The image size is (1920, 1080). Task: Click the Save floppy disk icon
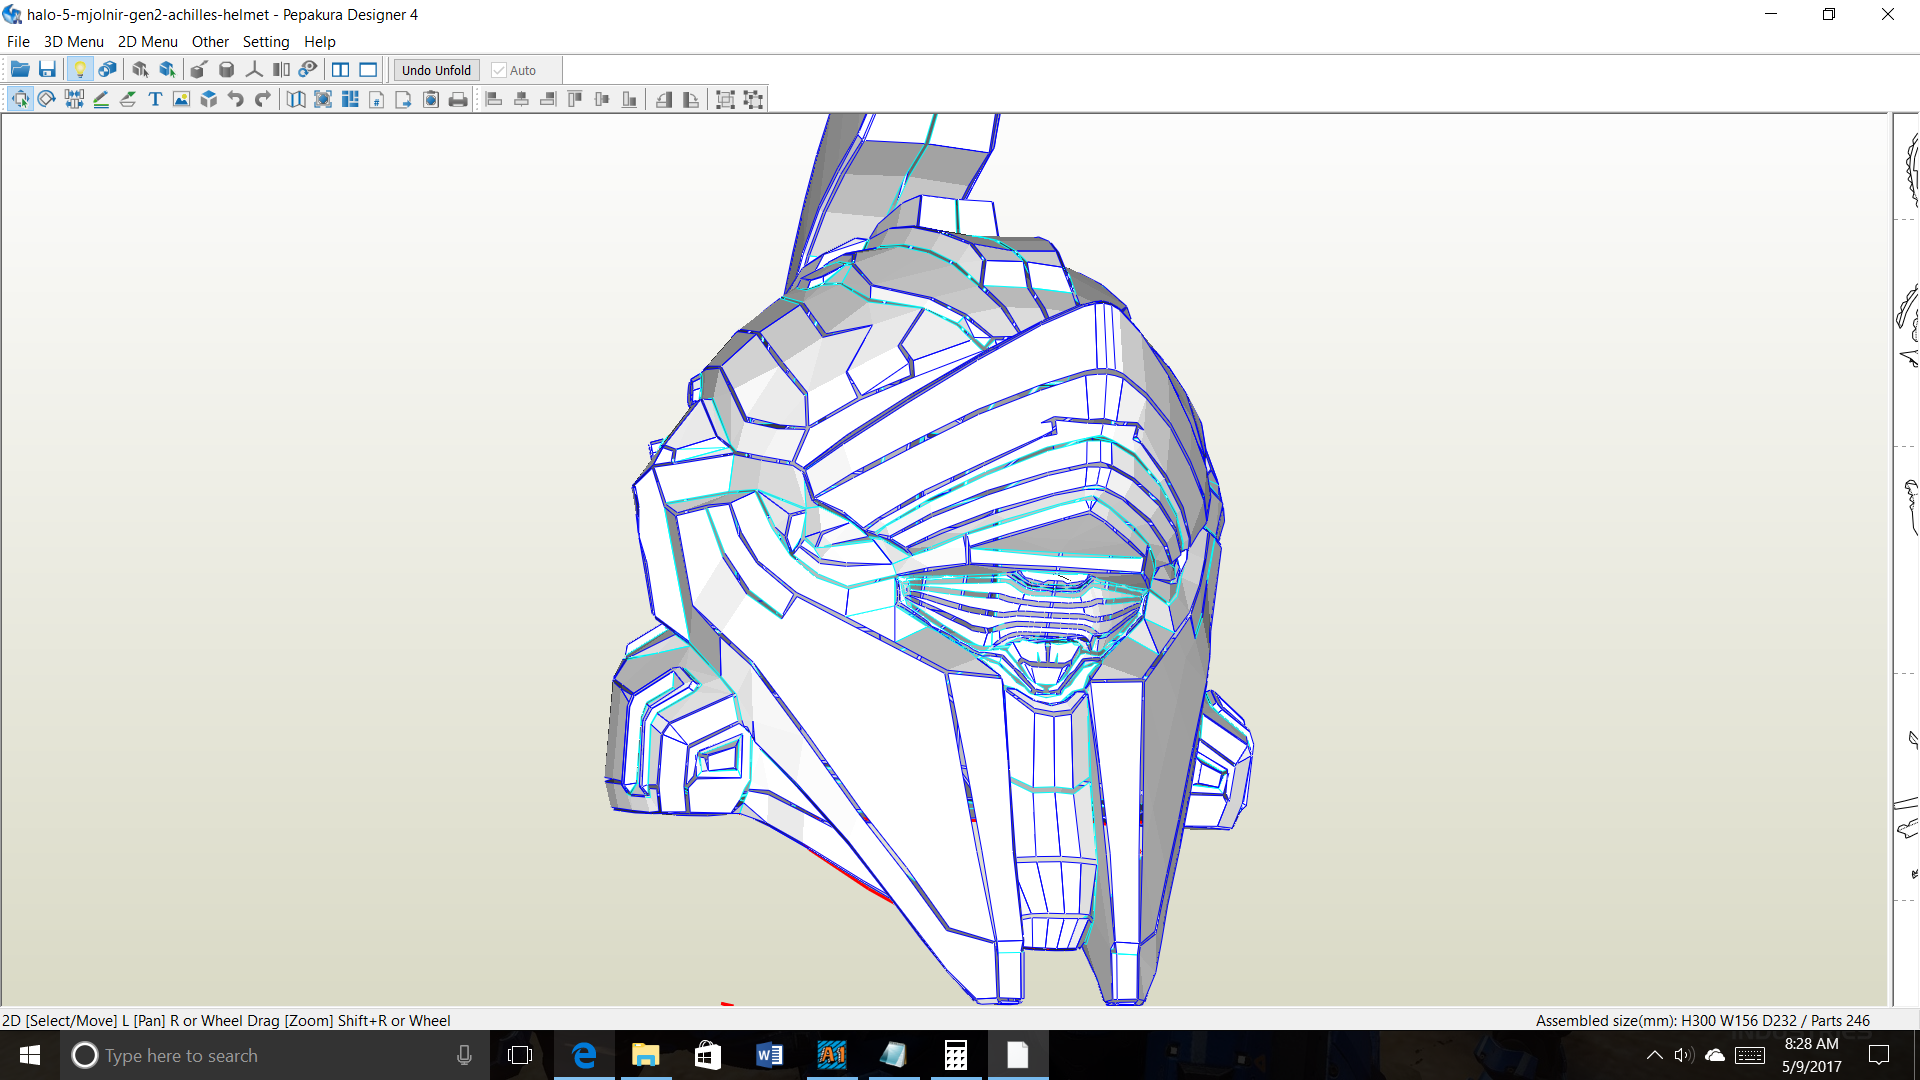pyautogui.click(x=47, y=70)
